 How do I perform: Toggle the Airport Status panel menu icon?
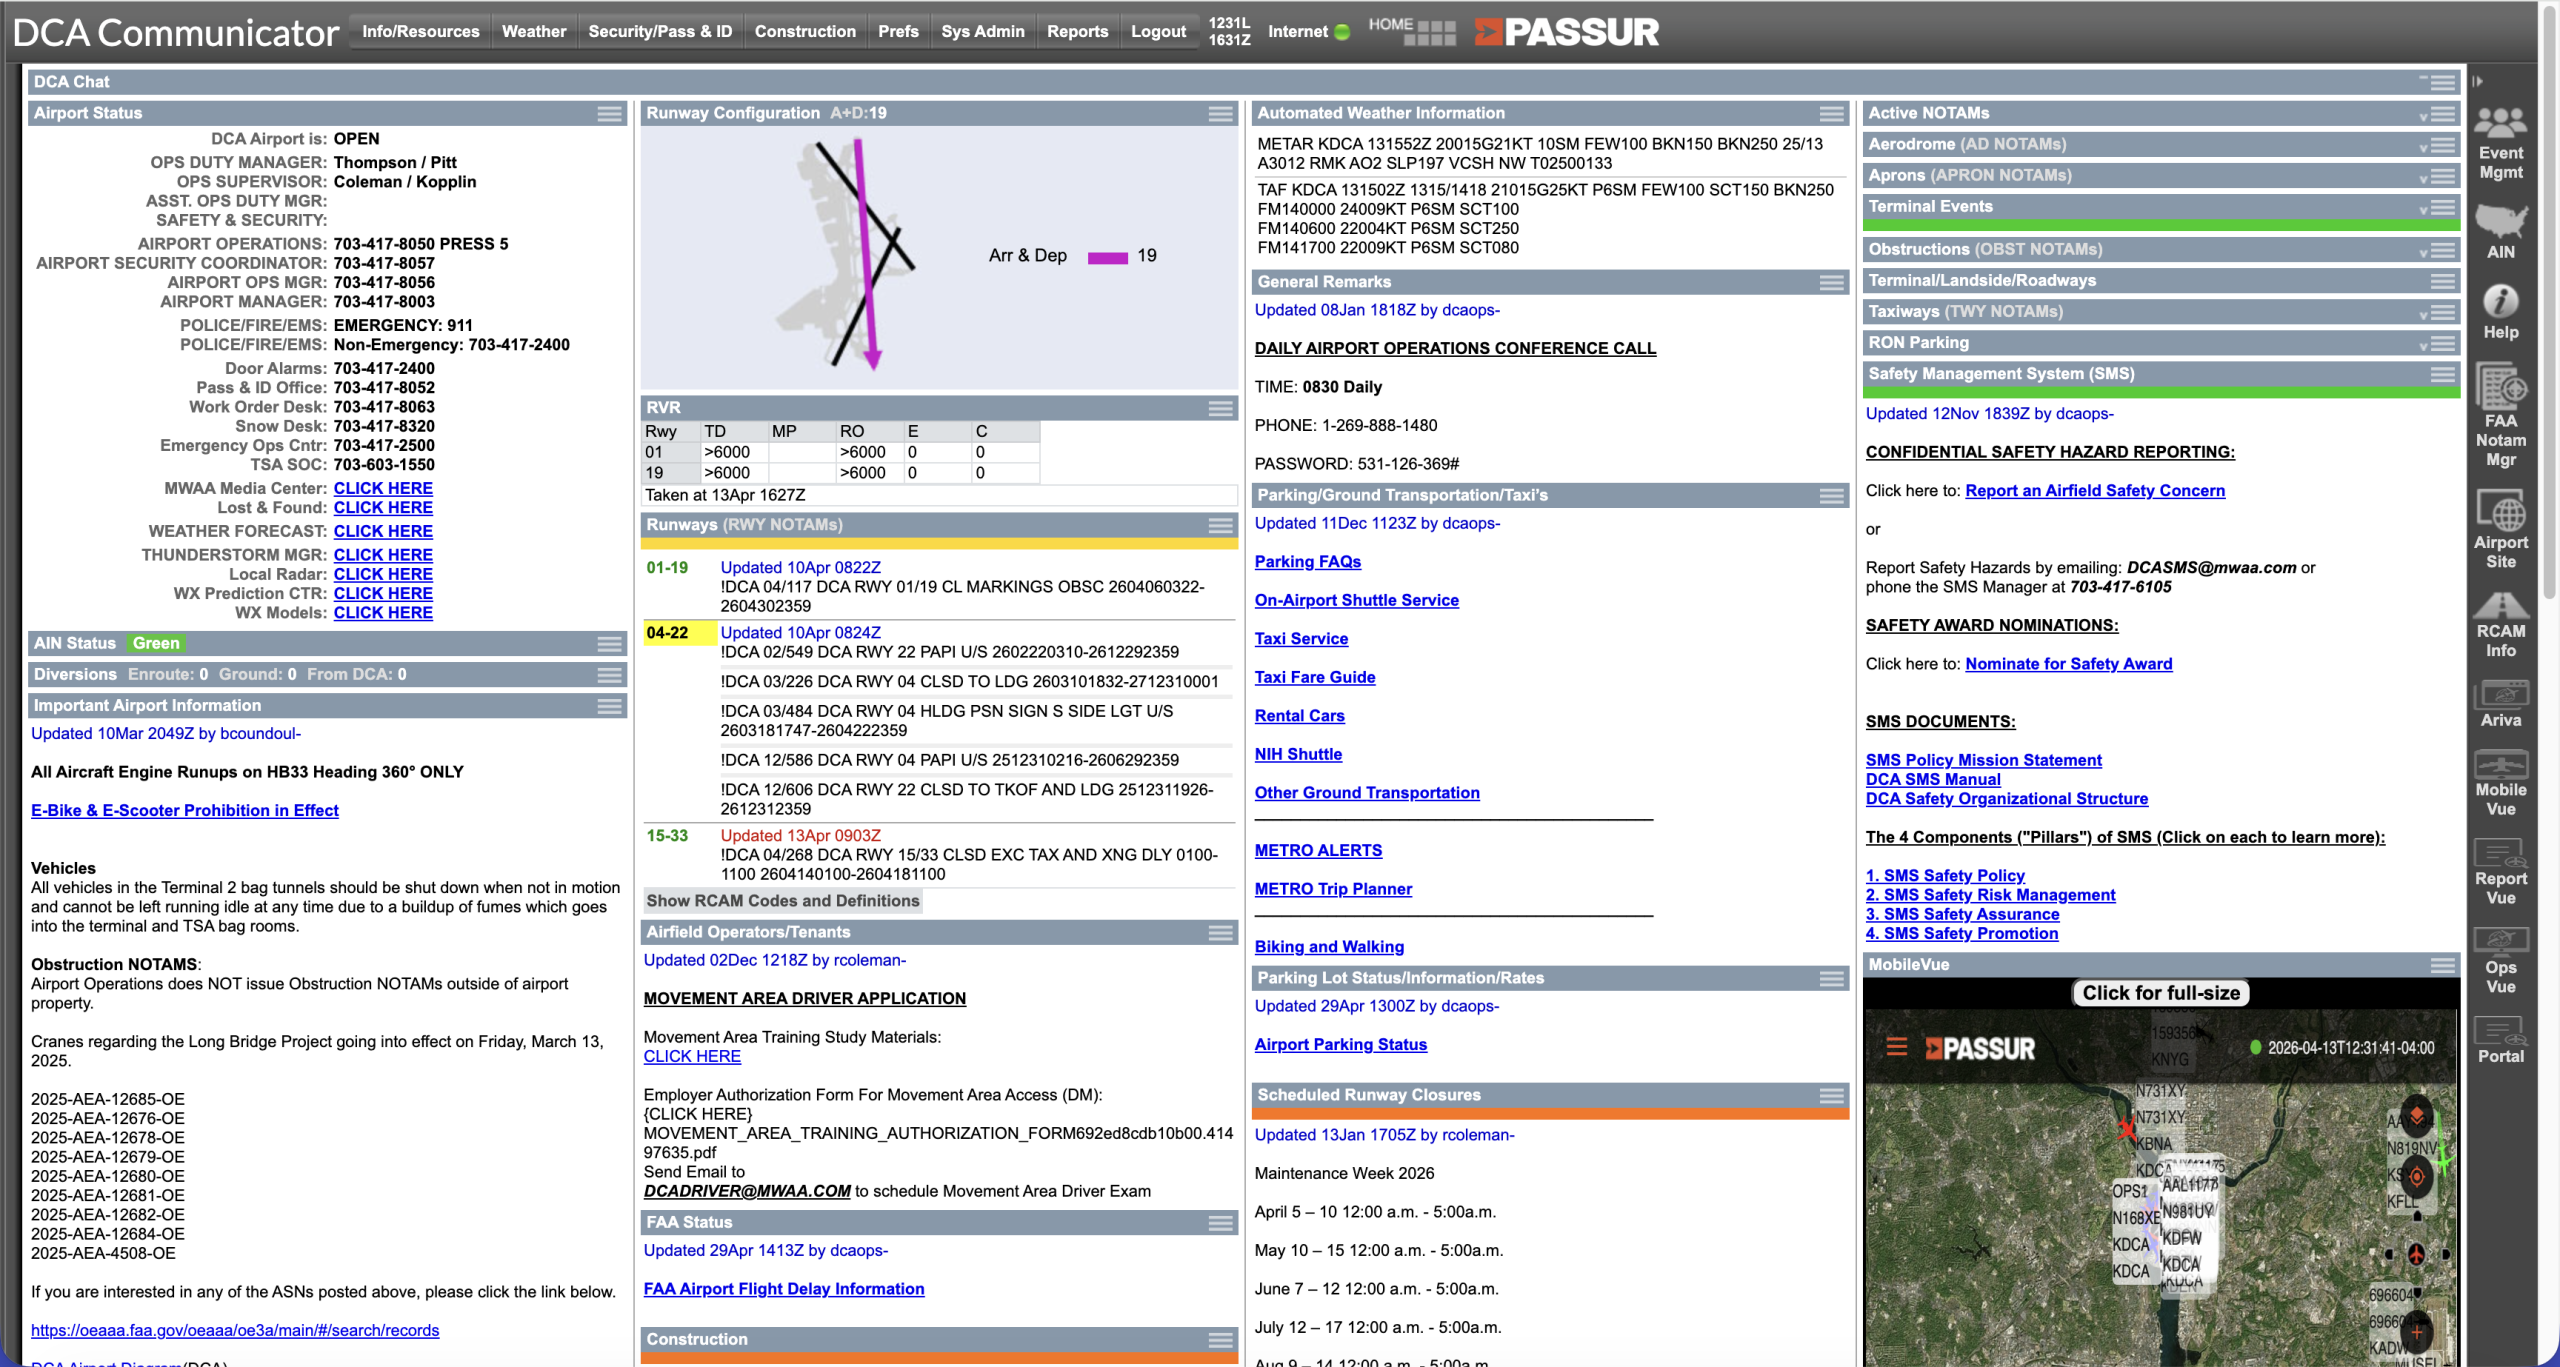point(609,114)
